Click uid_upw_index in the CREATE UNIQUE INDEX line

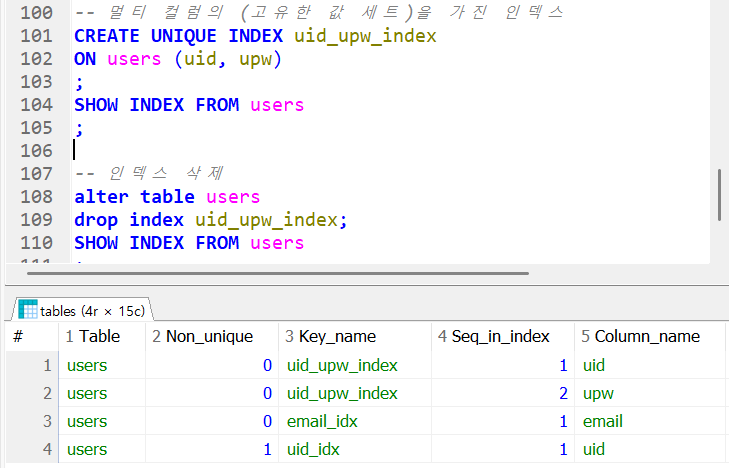[365, 36]
